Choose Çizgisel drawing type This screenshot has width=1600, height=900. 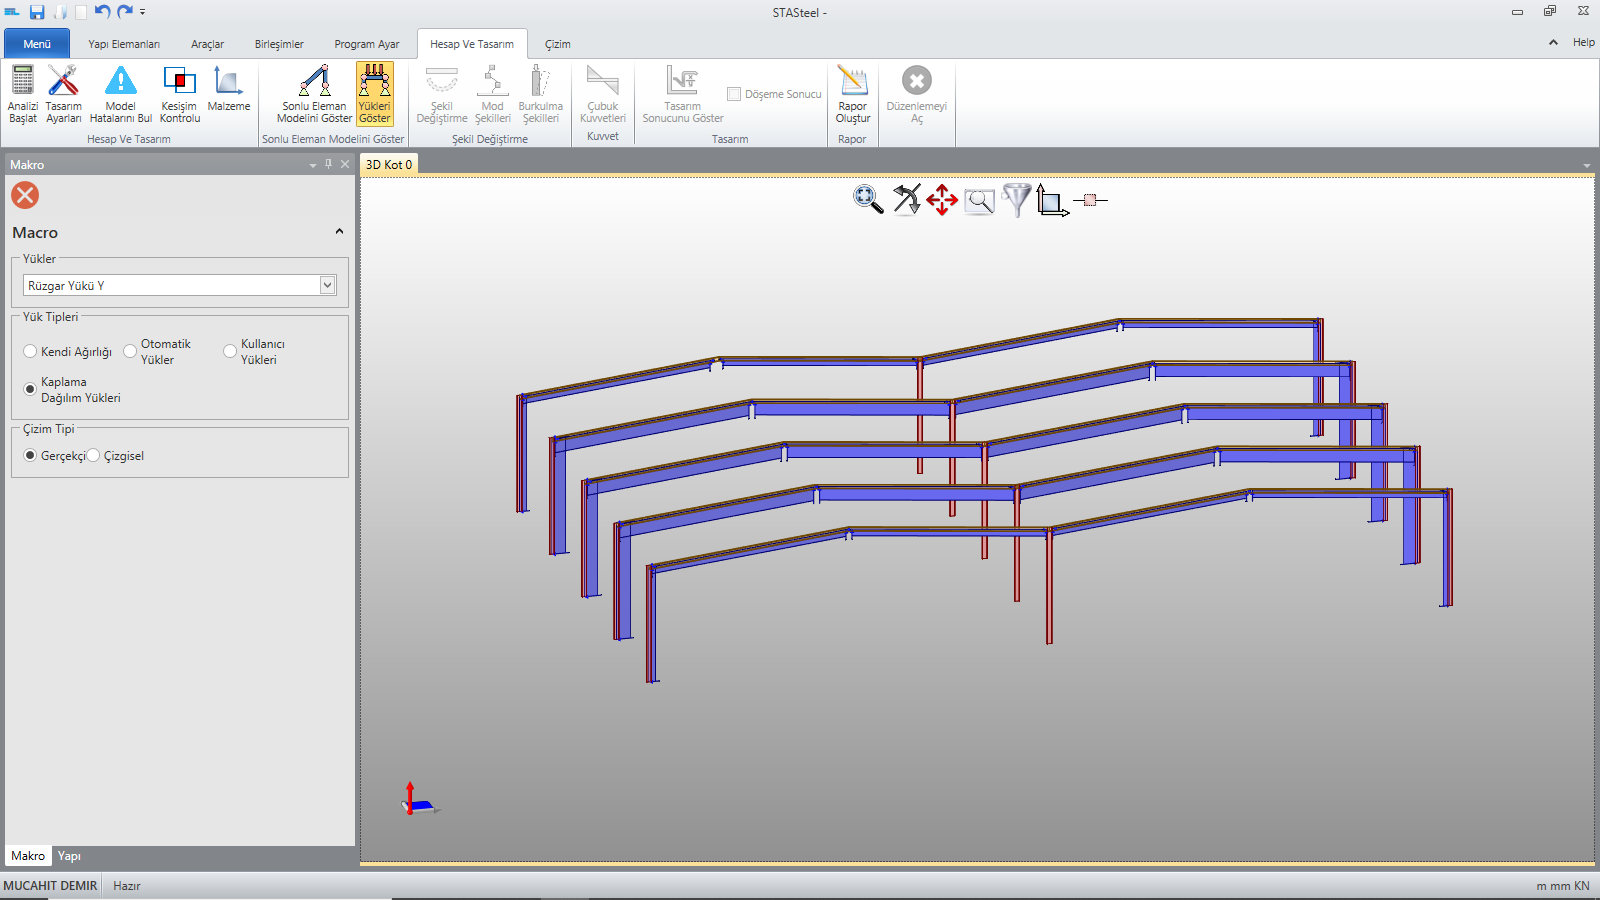coord(94,456)
